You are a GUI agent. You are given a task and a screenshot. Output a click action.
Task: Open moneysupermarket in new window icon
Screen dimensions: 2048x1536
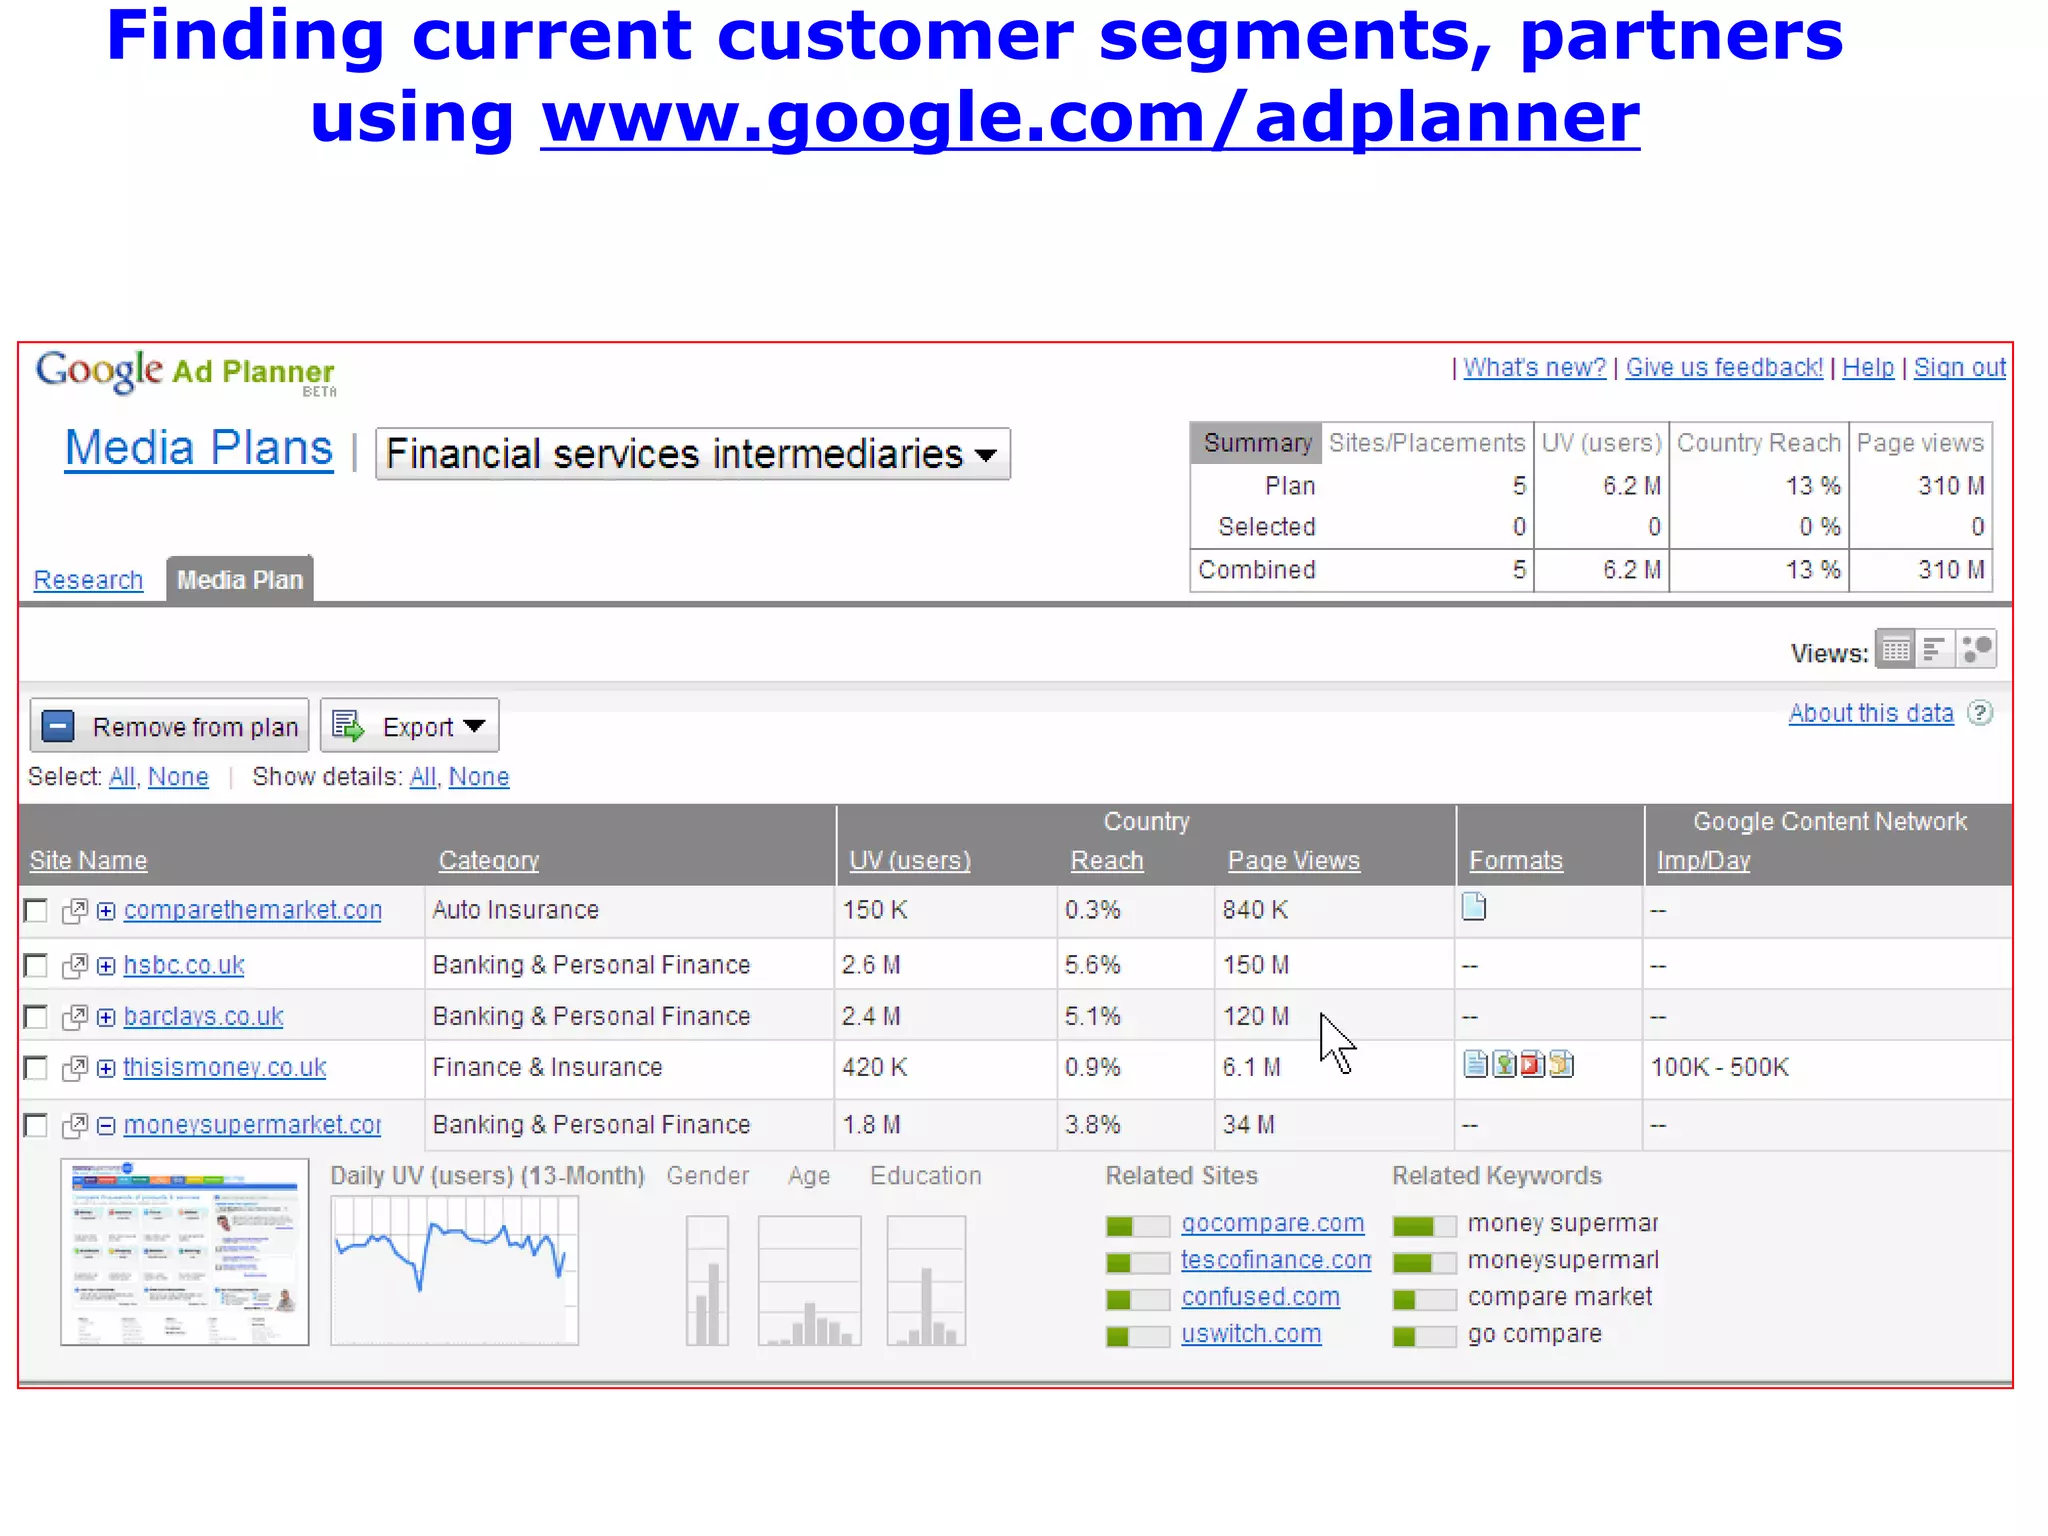click(75, 1126)
